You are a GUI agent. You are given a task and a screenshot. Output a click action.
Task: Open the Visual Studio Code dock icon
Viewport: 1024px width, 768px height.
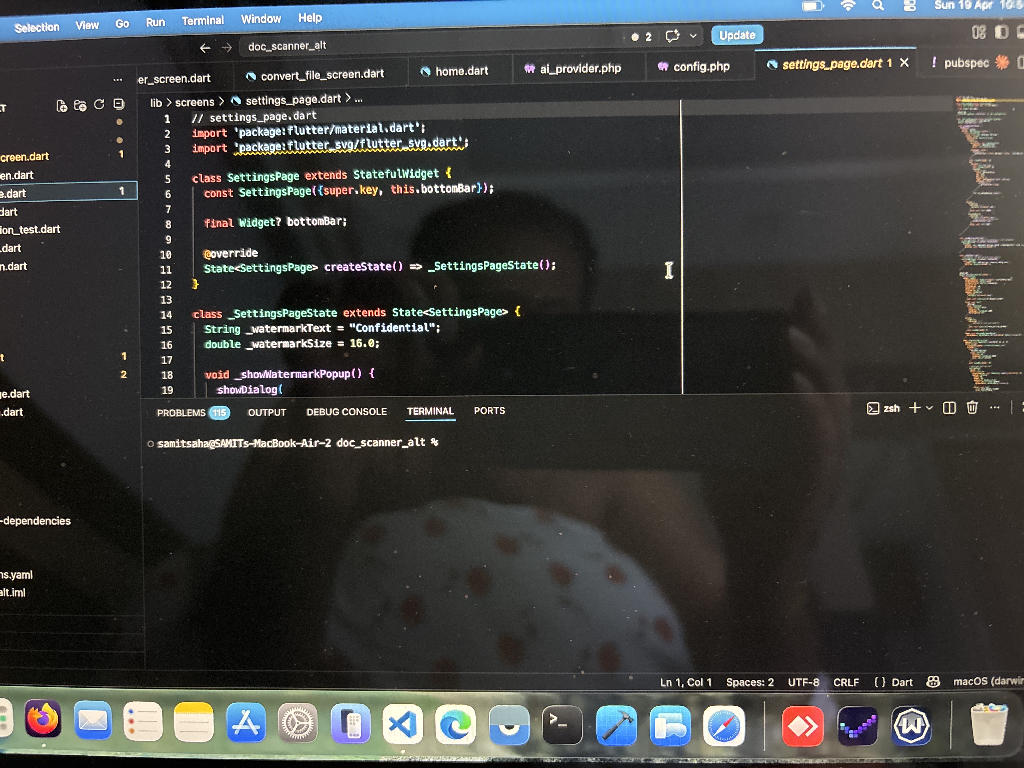402,724
